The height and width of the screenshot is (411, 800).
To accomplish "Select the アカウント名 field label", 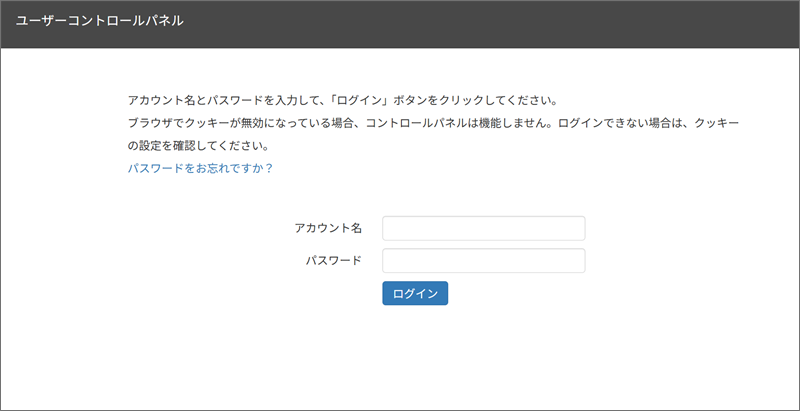I will [328, 228].
